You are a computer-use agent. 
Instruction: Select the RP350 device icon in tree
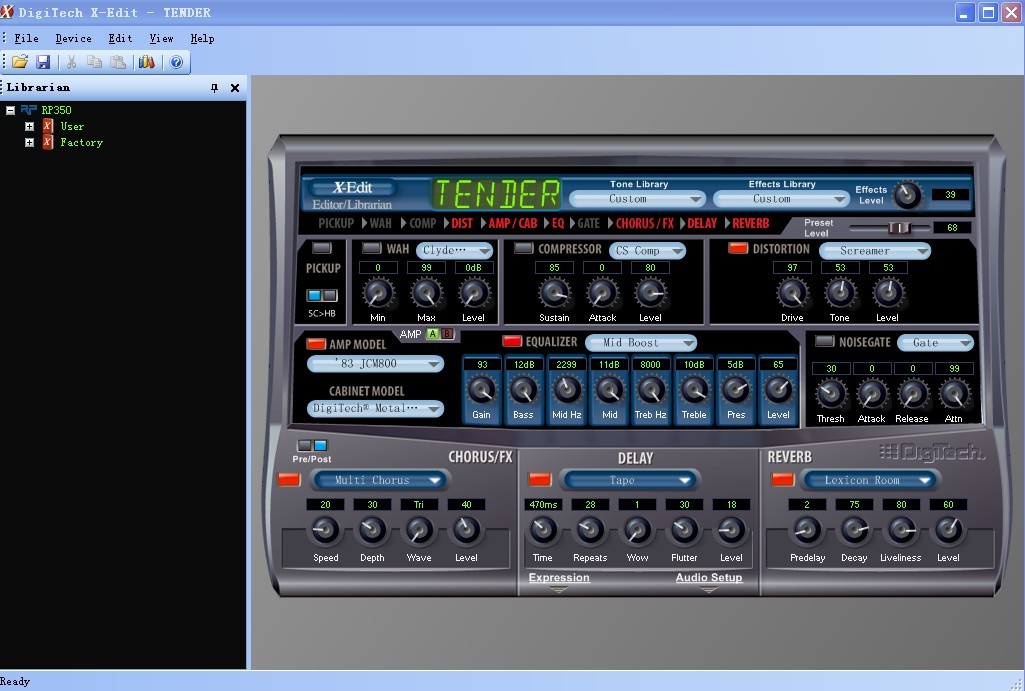pos(29,110)
